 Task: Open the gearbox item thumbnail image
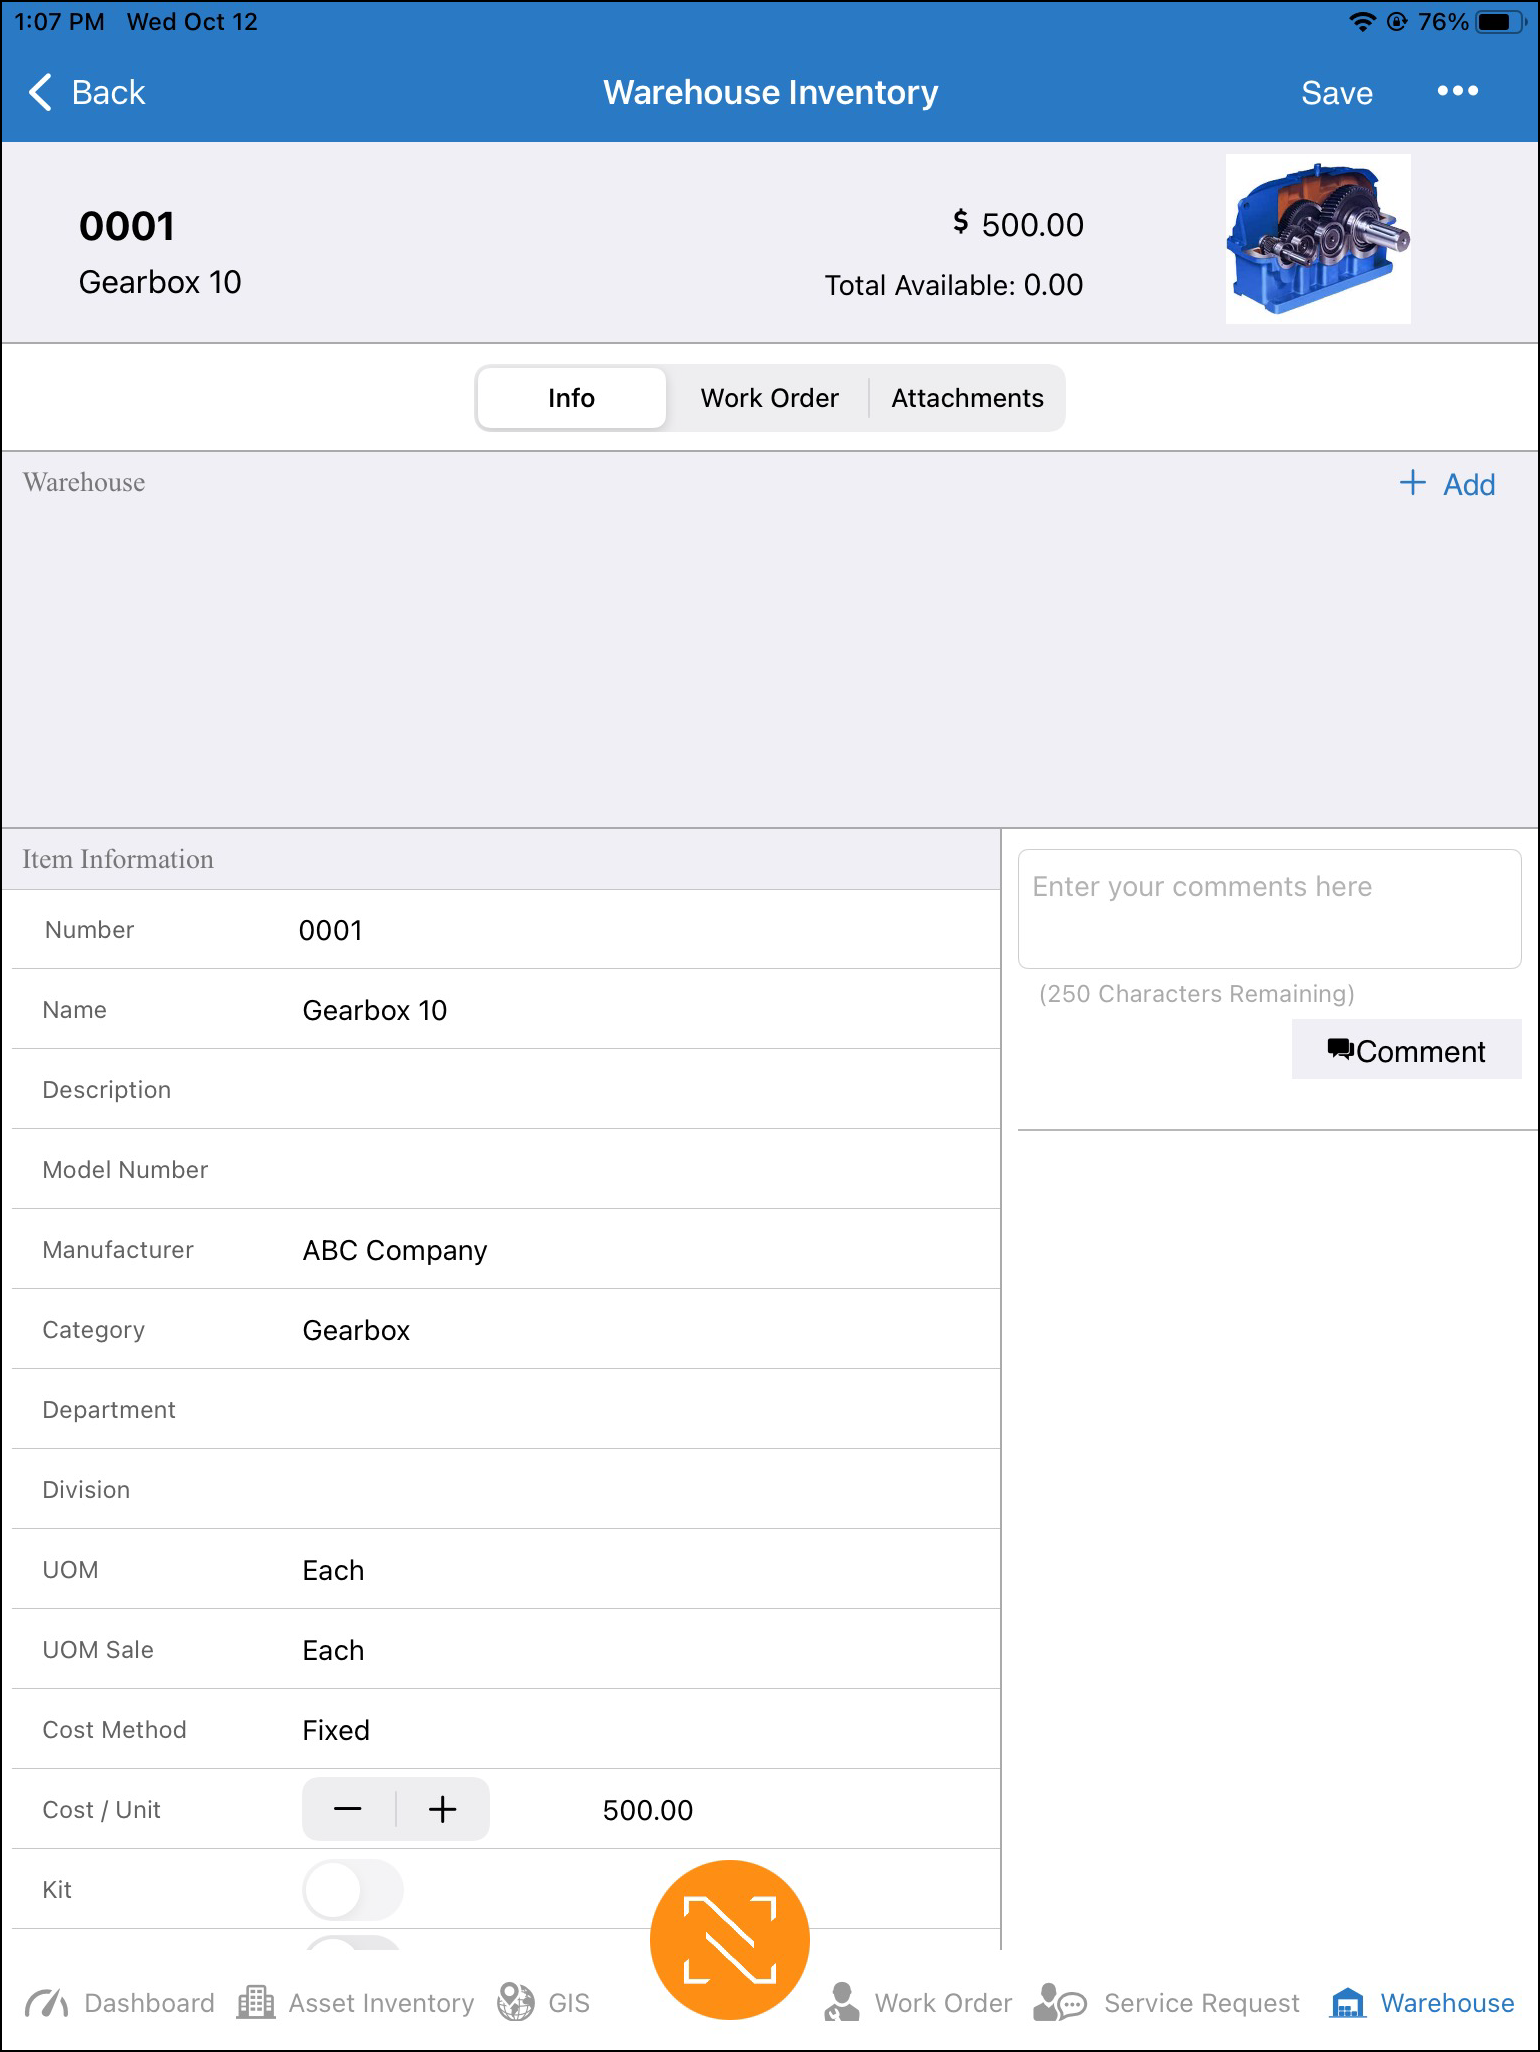[1318, 239]
